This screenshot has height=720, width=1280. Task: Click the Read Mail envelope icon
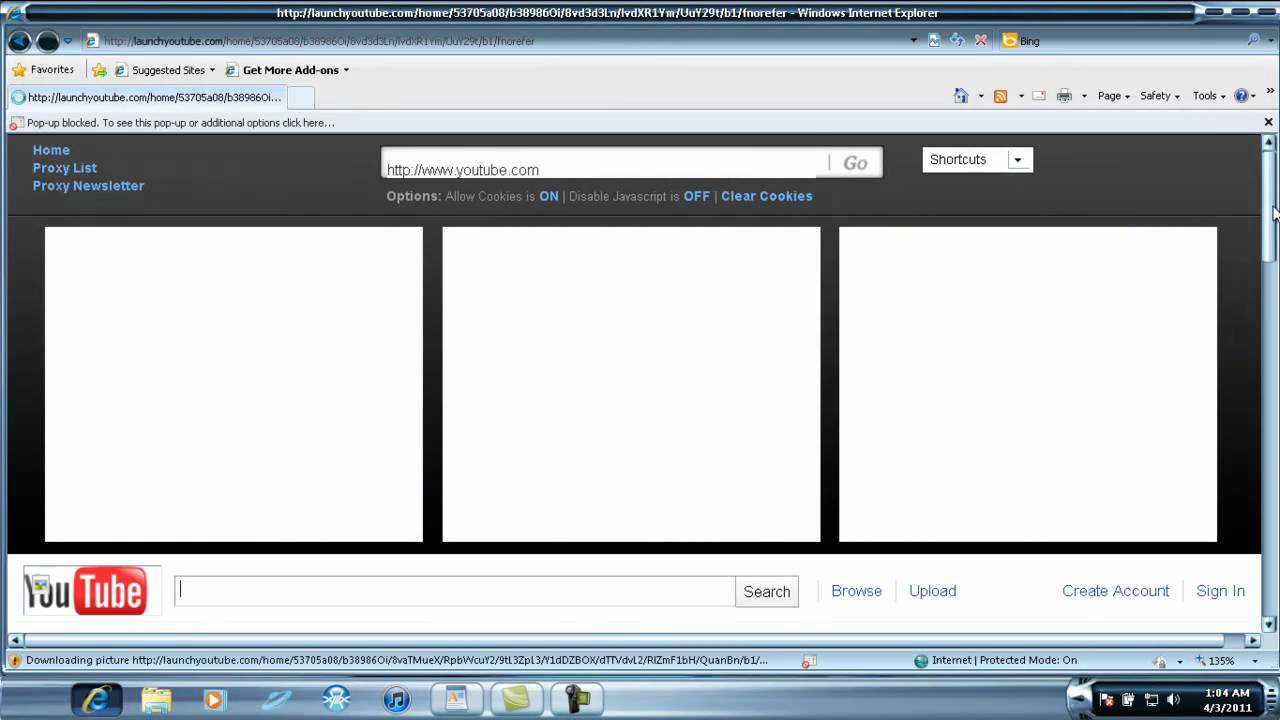pos(1039,96)
